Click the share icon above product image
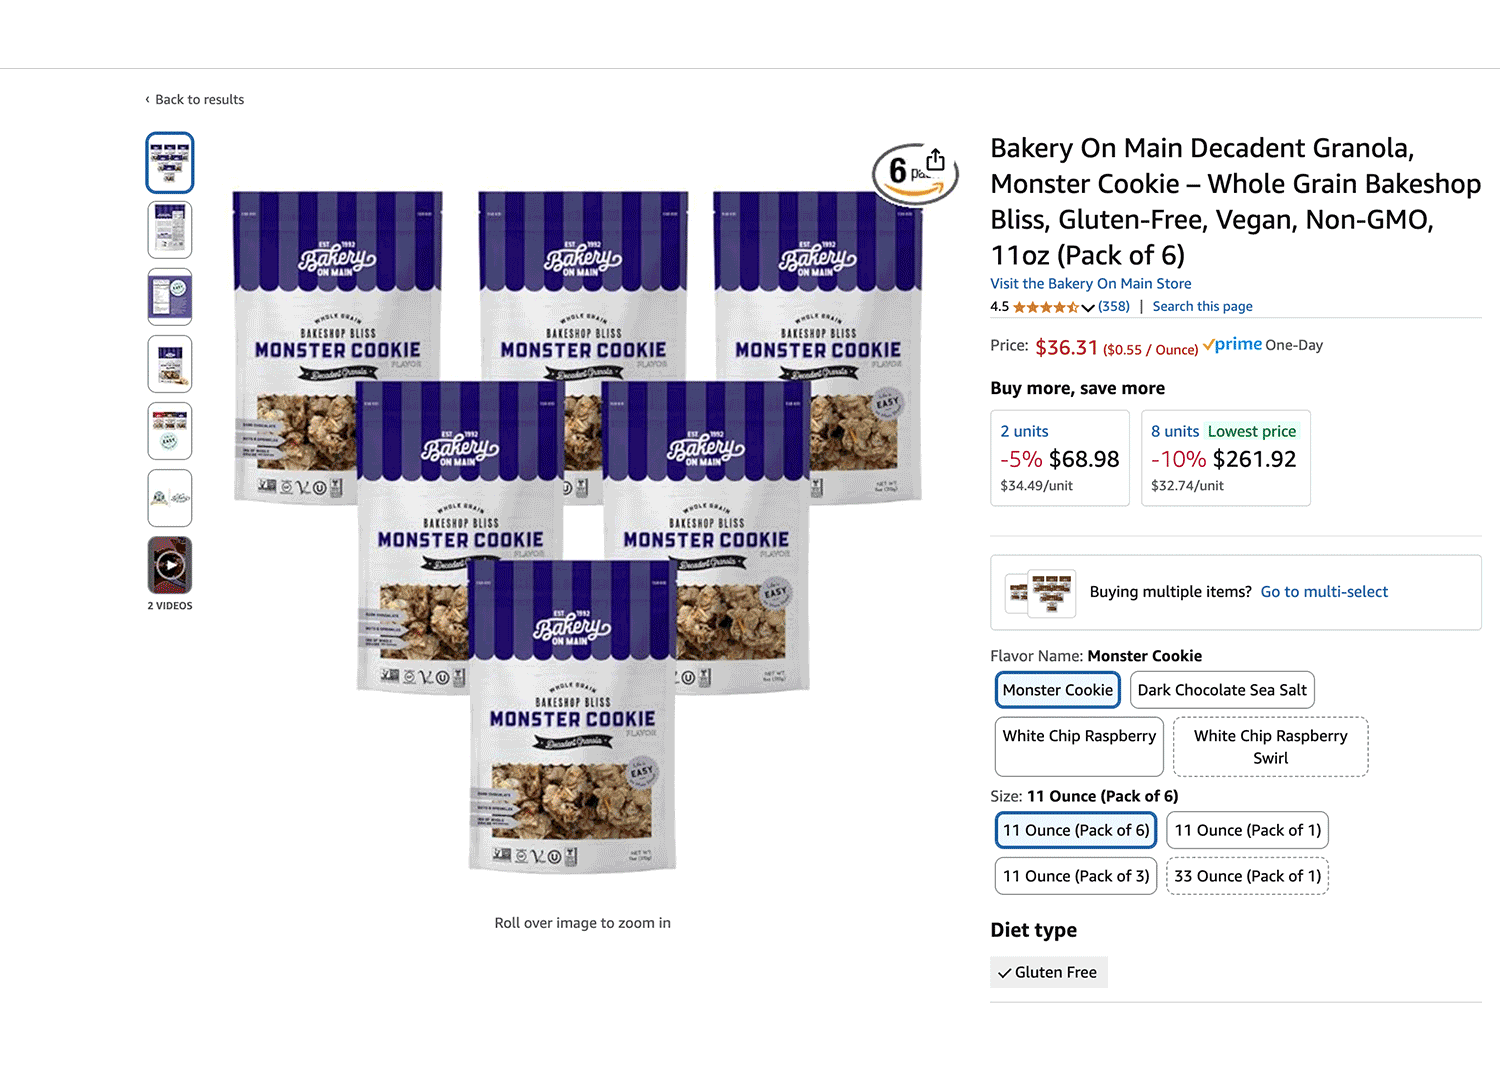 pos(935,160)
